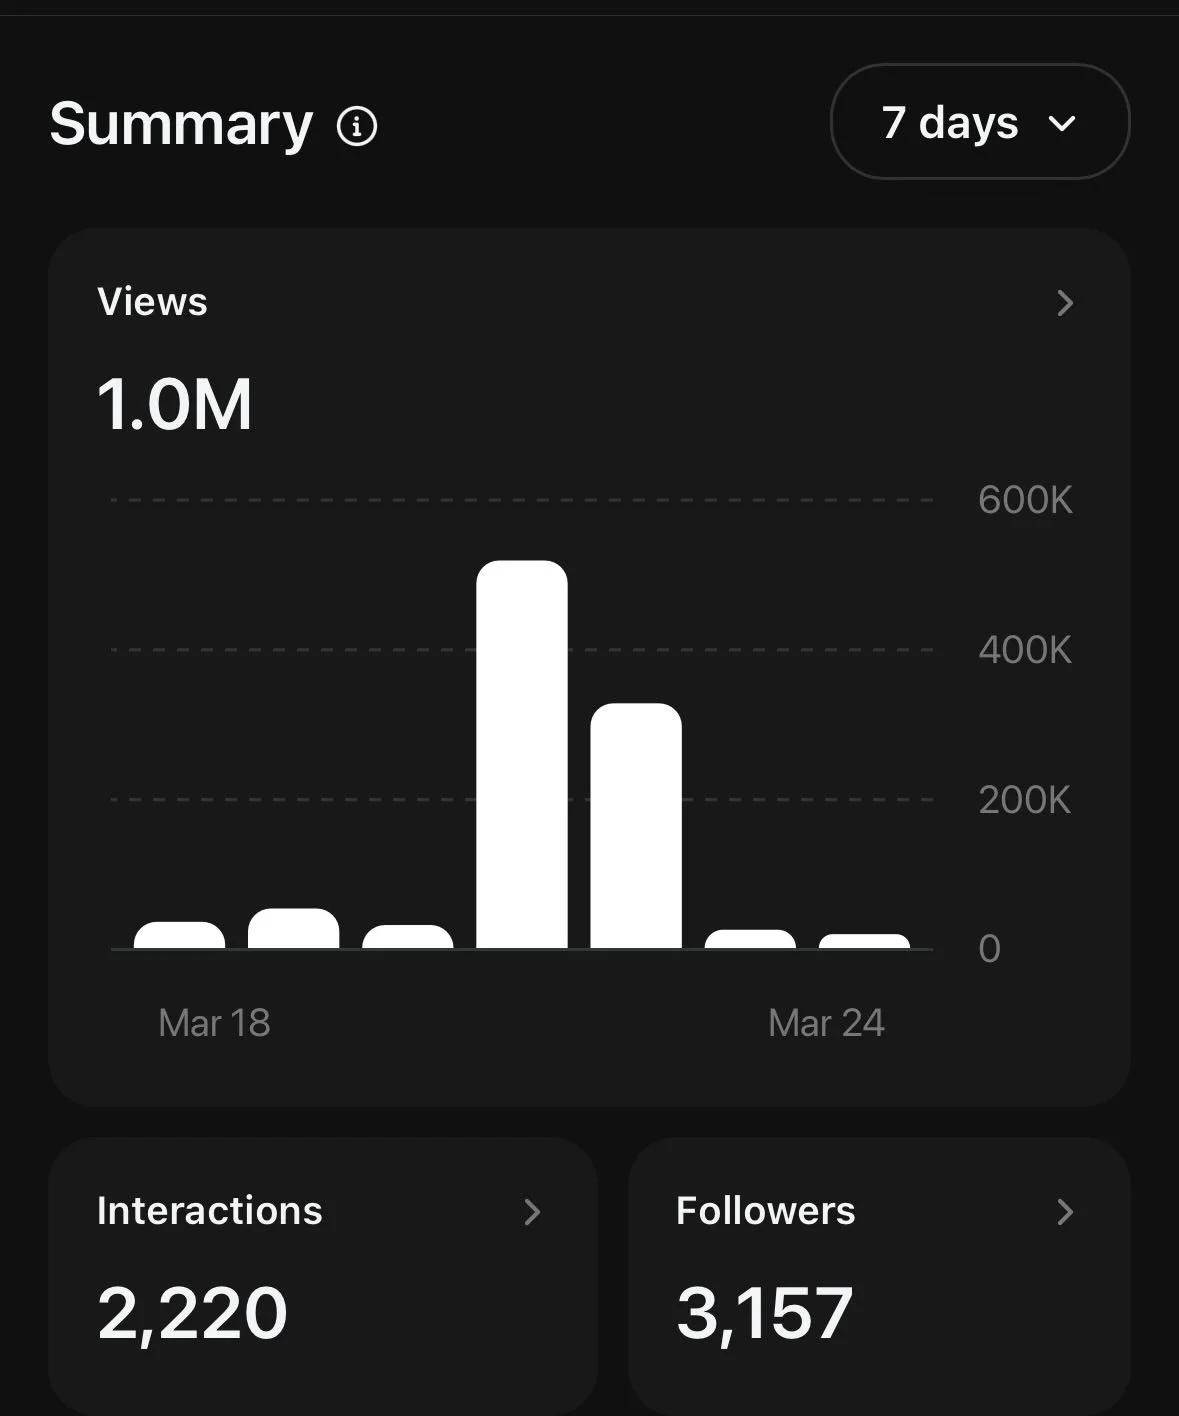Click the Interactions card label
The width and height of the screenshot is (1179, 1416).
(x=210, y=1211)
